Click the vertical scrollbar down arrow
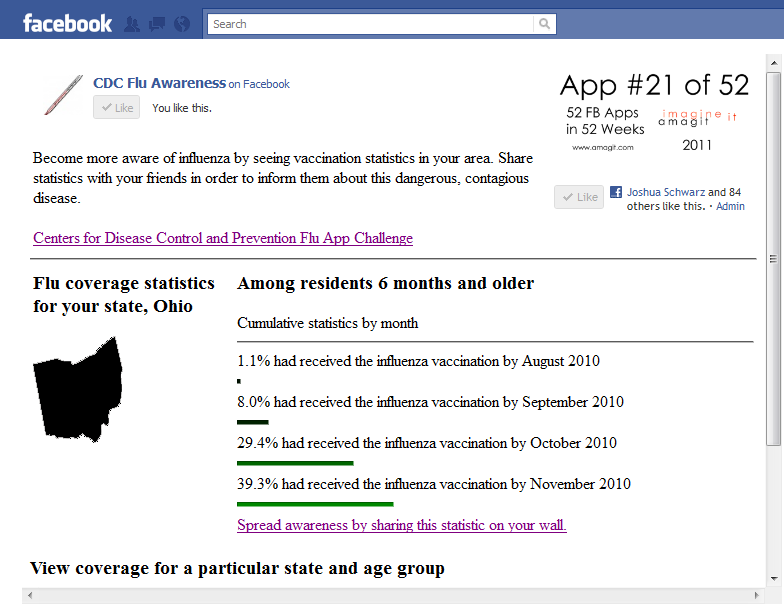 [774, 578]
